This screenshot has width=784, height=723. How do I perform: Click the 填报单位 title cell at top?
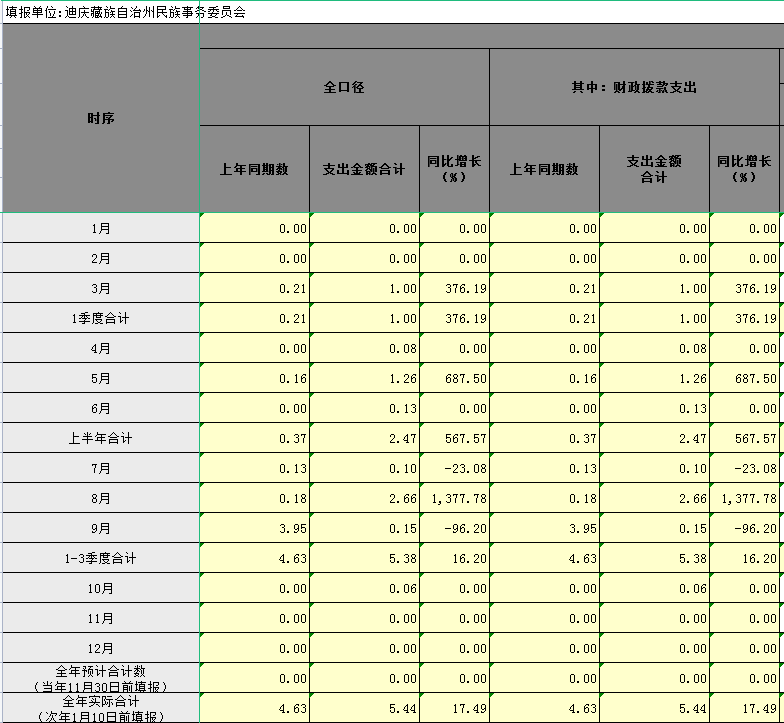tap(125, 12)
